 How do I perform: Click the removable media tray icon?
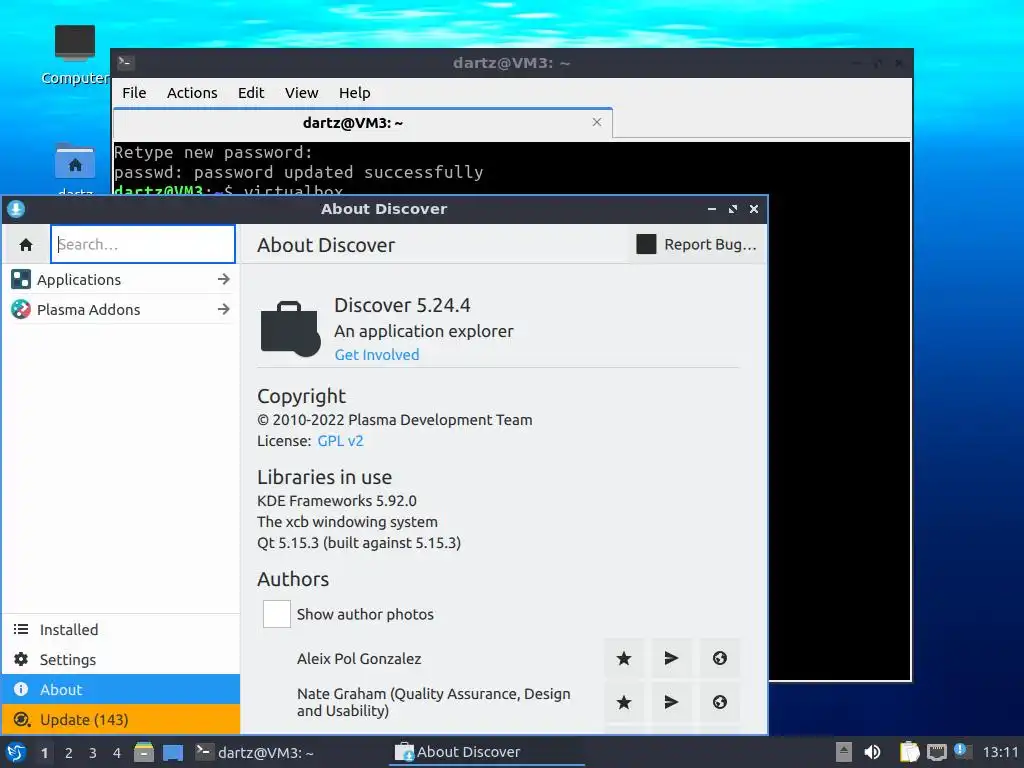[844, 752]
